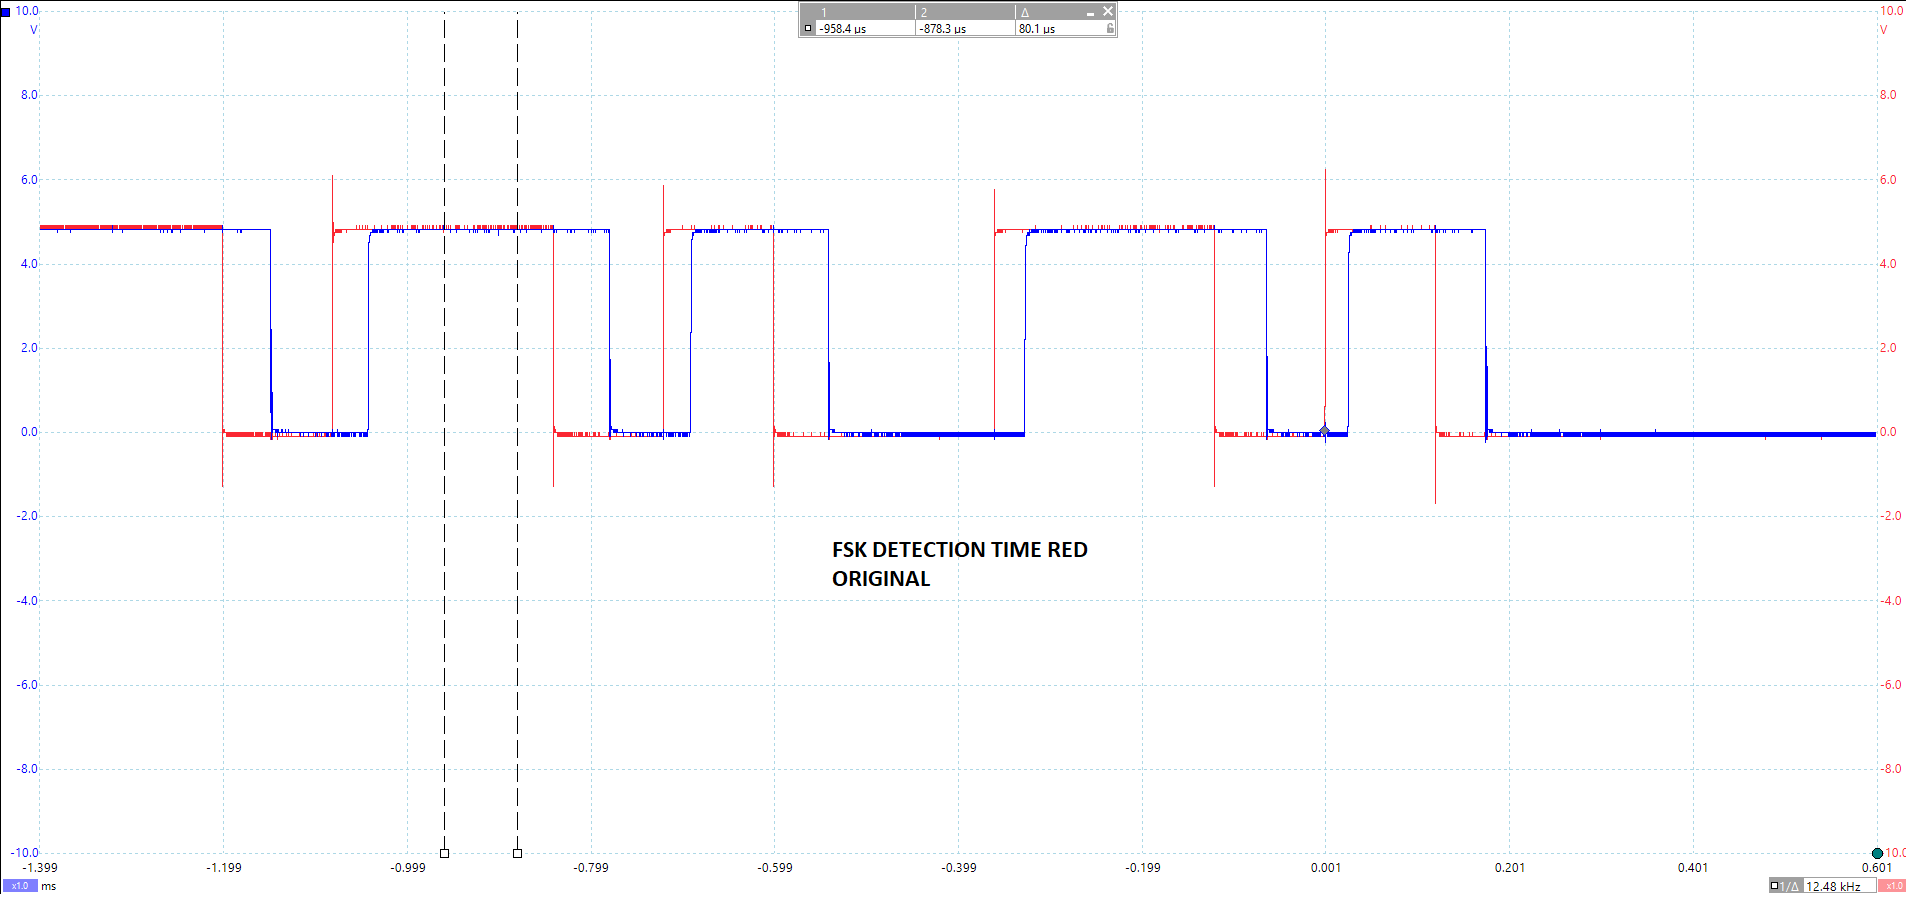Select the right dashed cursor handle

[x=517, y=853]
